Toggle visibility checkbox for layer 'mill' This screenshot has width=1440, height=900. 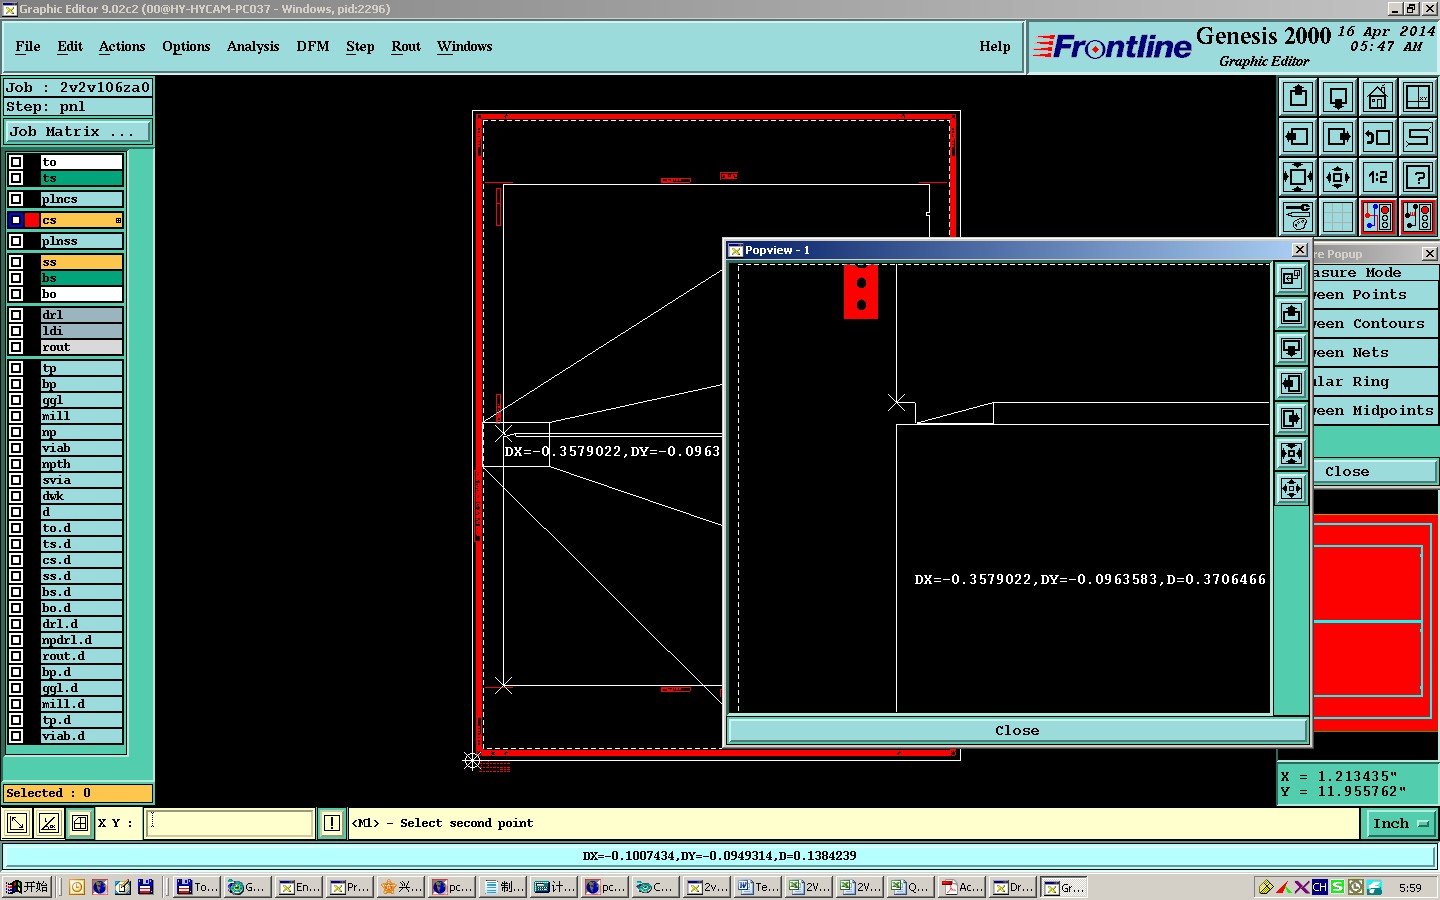point(16,416)
